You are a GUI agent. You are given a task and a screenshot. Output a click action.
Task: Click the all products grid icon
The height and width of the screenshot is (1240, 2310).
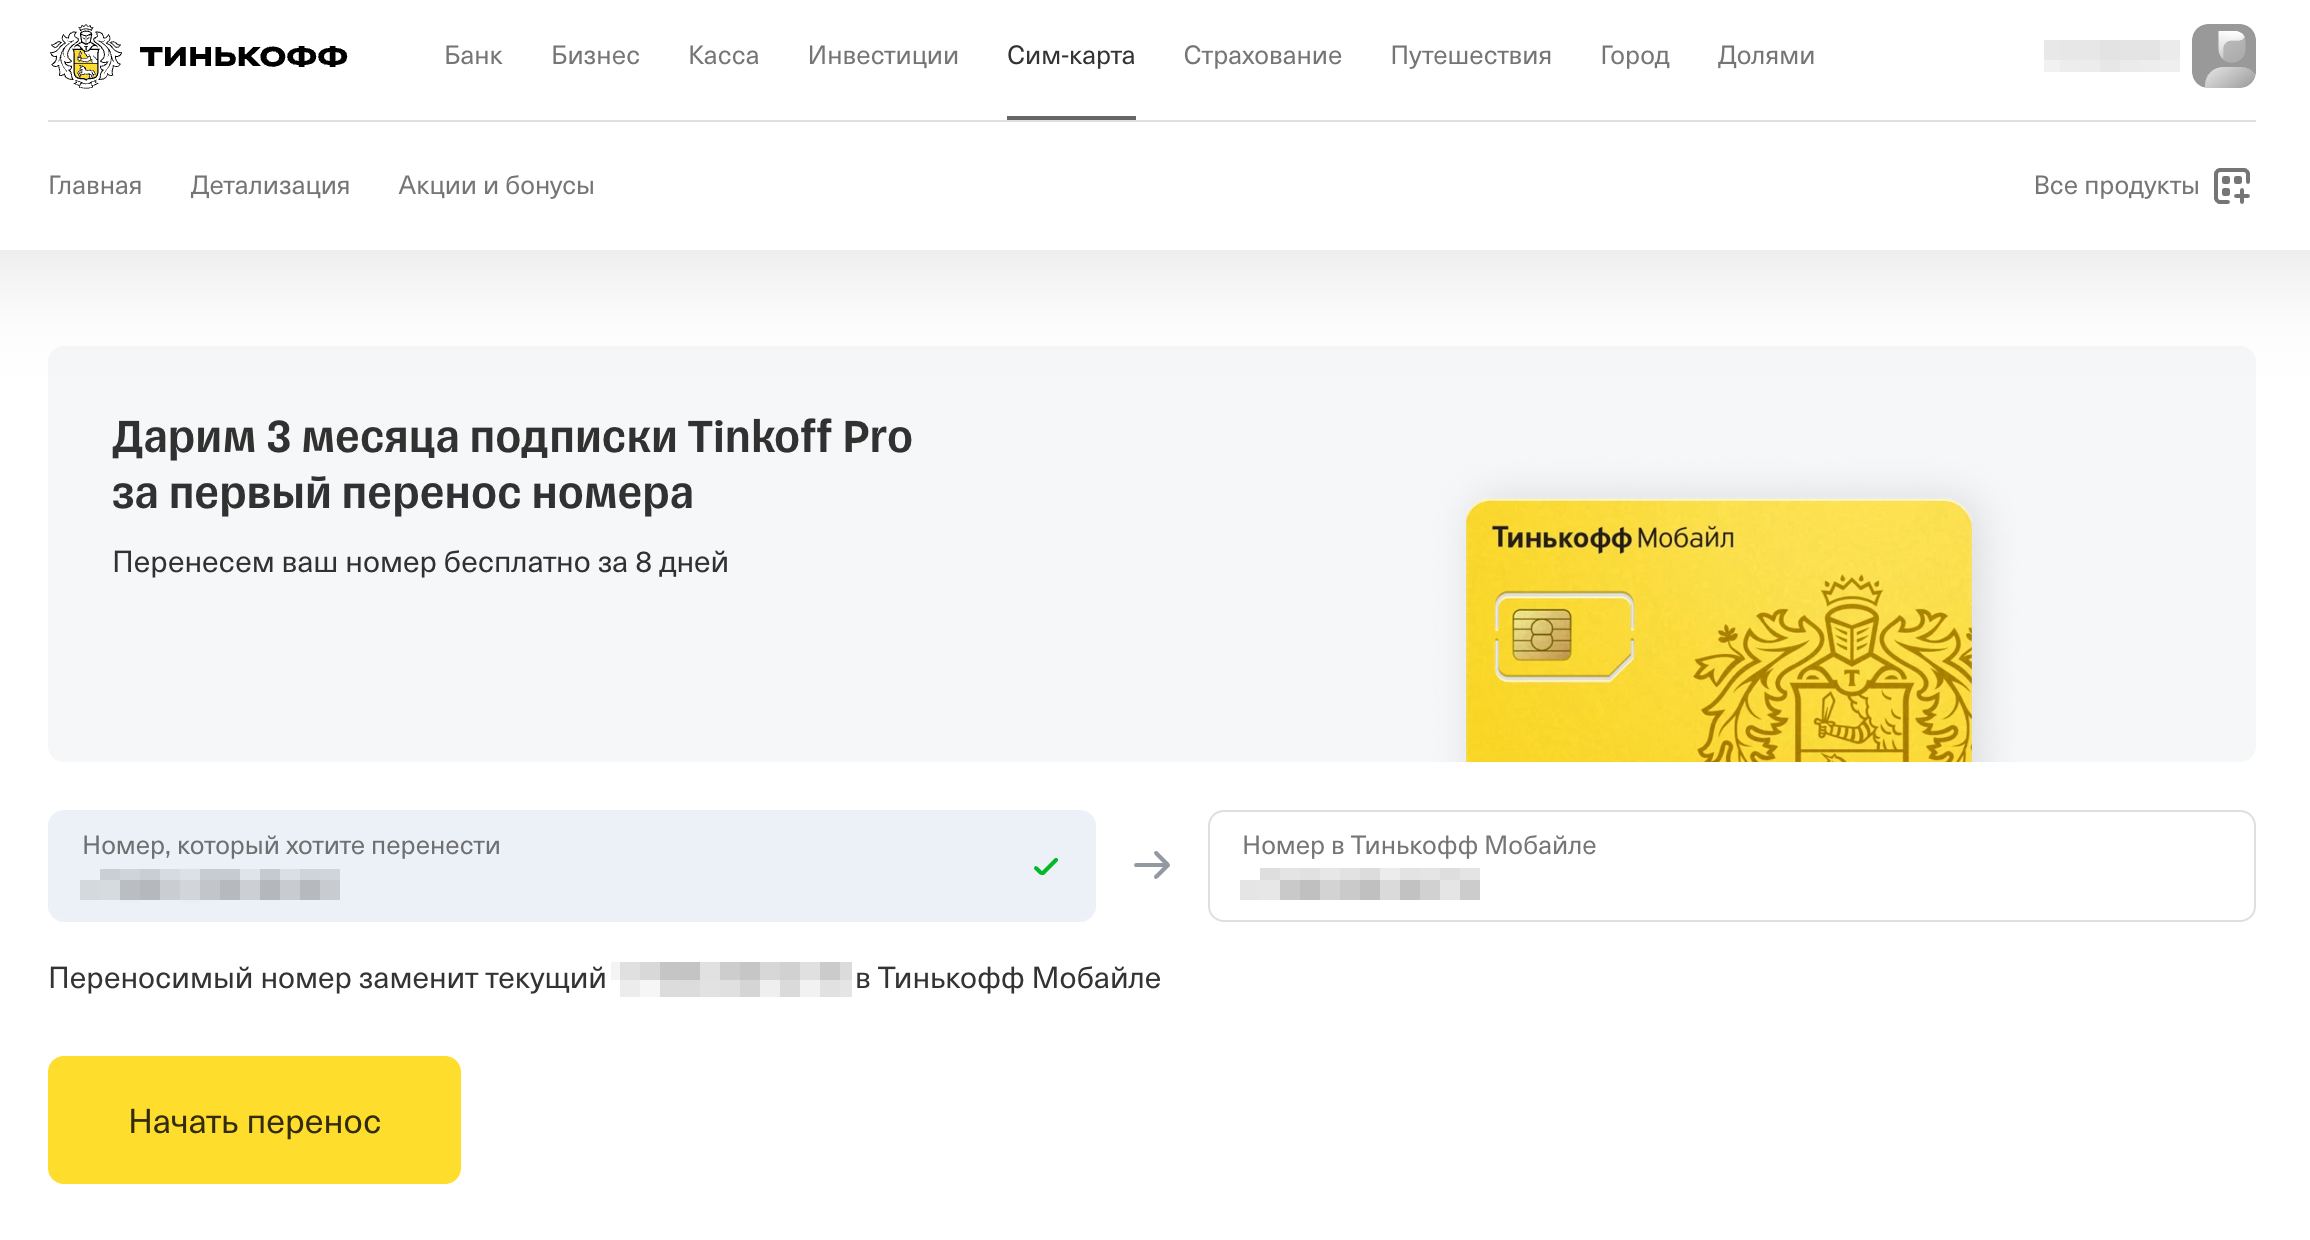click(x=2232, y=186)
